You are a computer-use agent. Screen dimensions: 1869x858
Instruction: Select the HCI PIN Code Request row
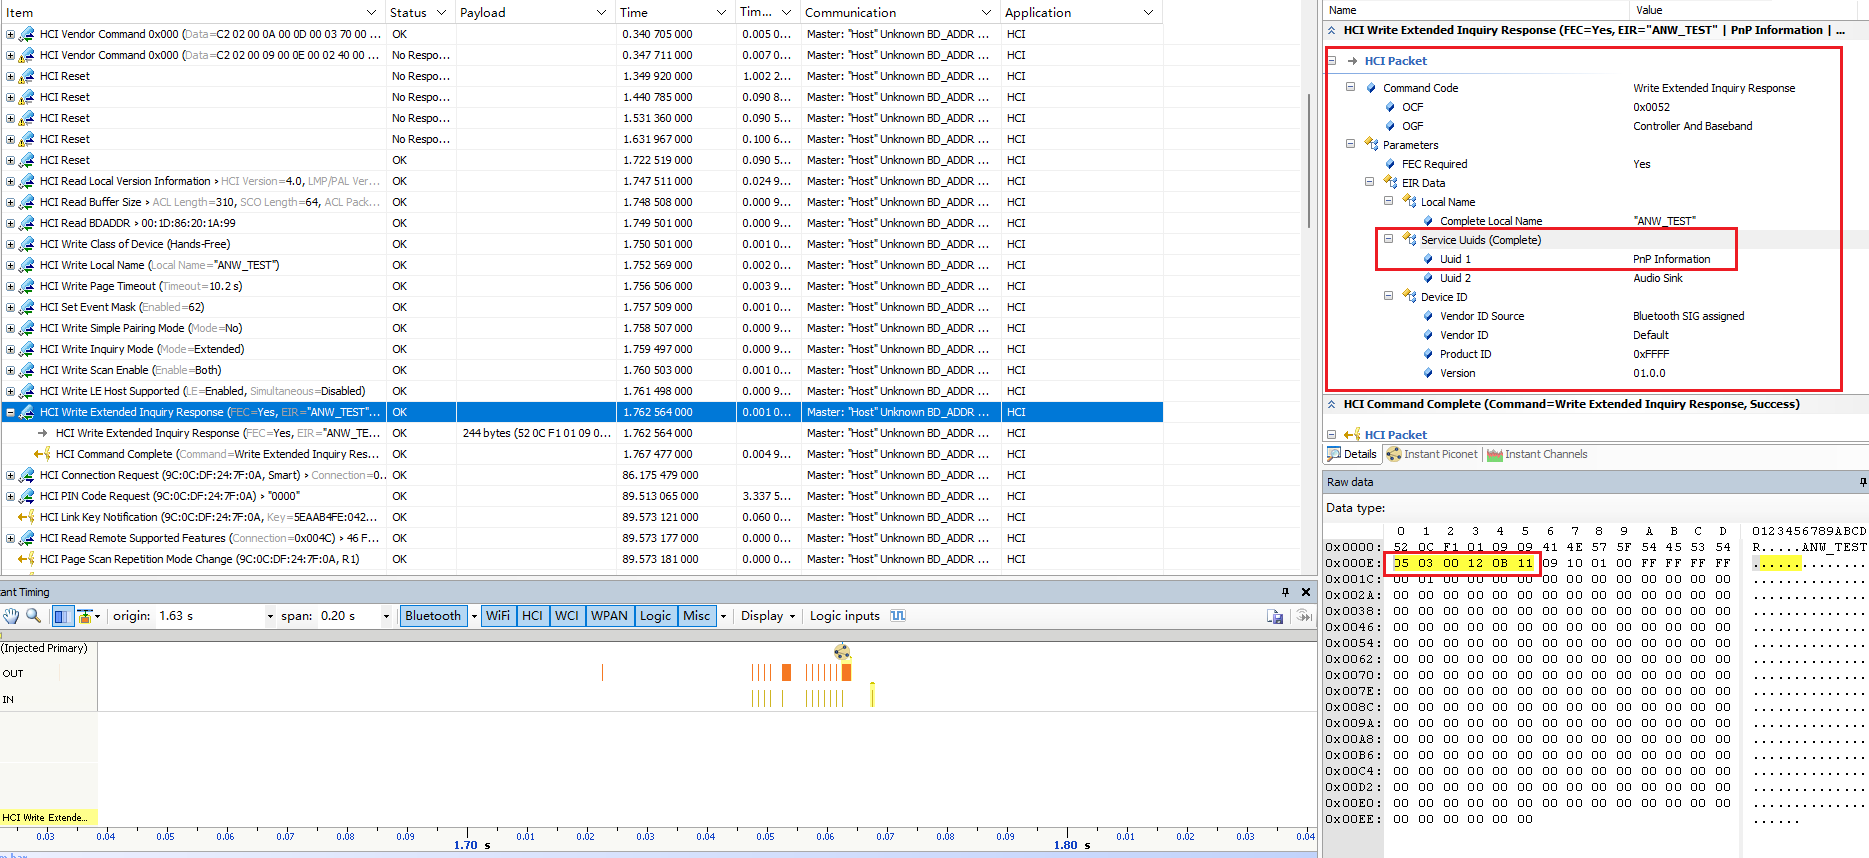click(x=582, y=496)
